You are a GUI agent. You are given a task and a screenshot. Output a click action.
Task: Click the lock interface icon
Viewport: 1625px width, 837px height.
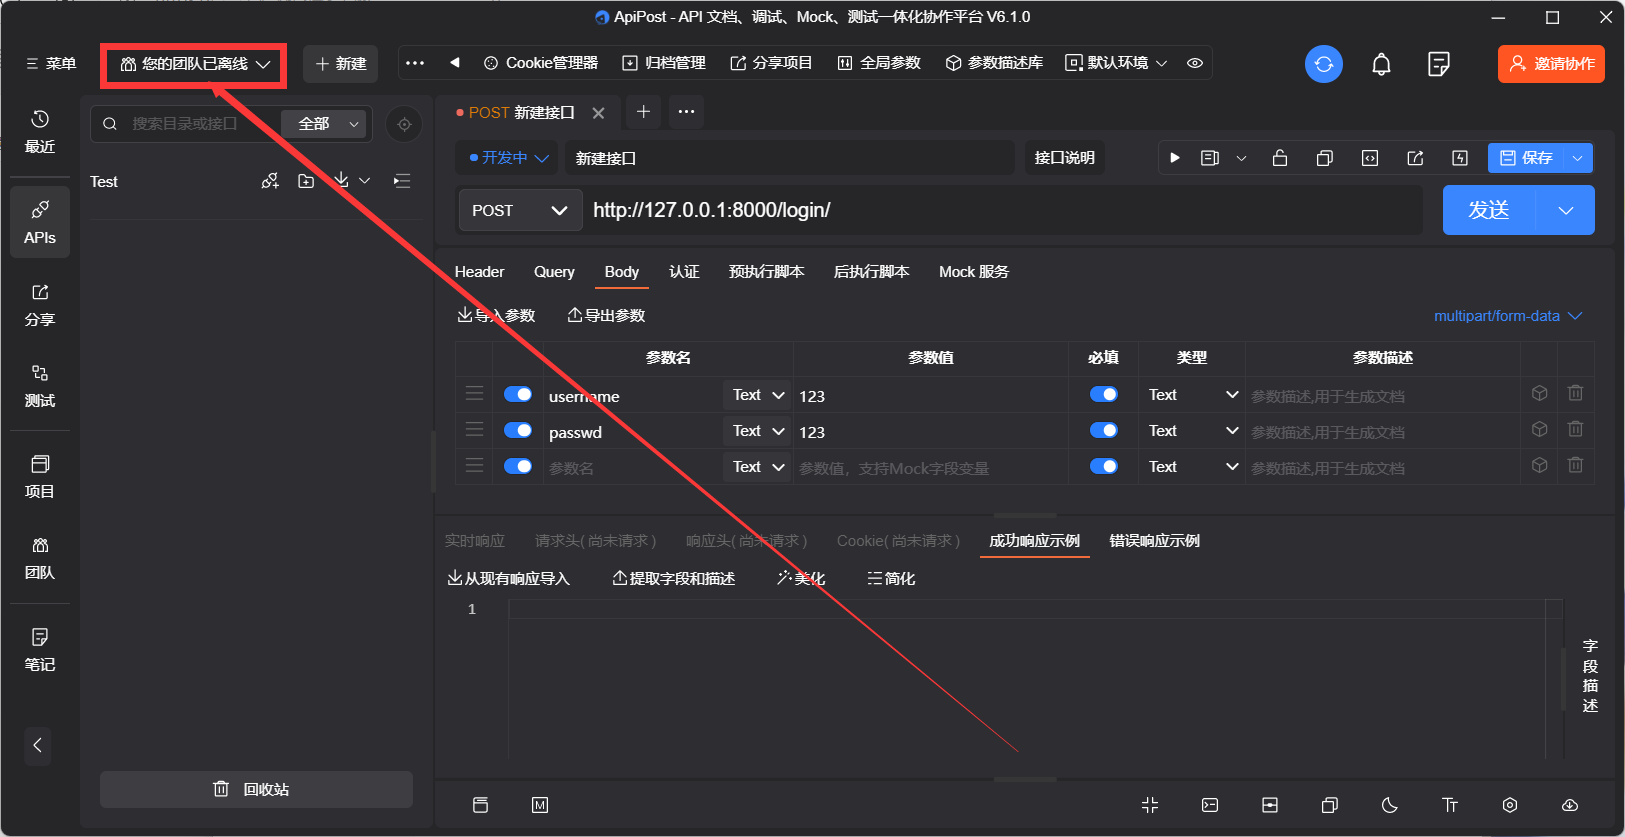click(1279, 158)
